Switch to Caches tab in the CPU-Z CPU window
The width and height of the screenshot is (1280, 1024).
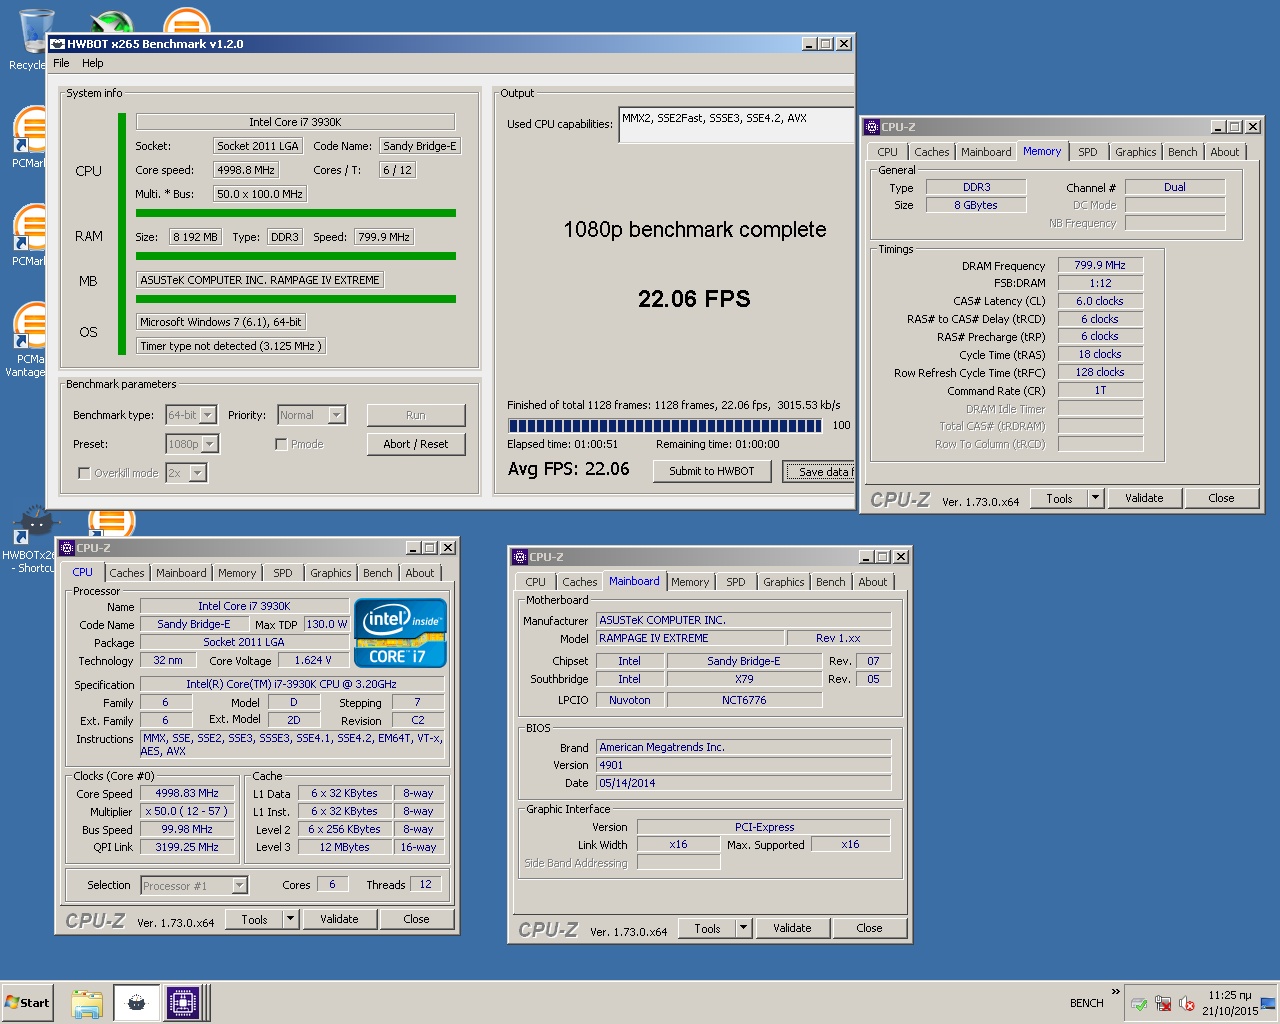(127, 573)
